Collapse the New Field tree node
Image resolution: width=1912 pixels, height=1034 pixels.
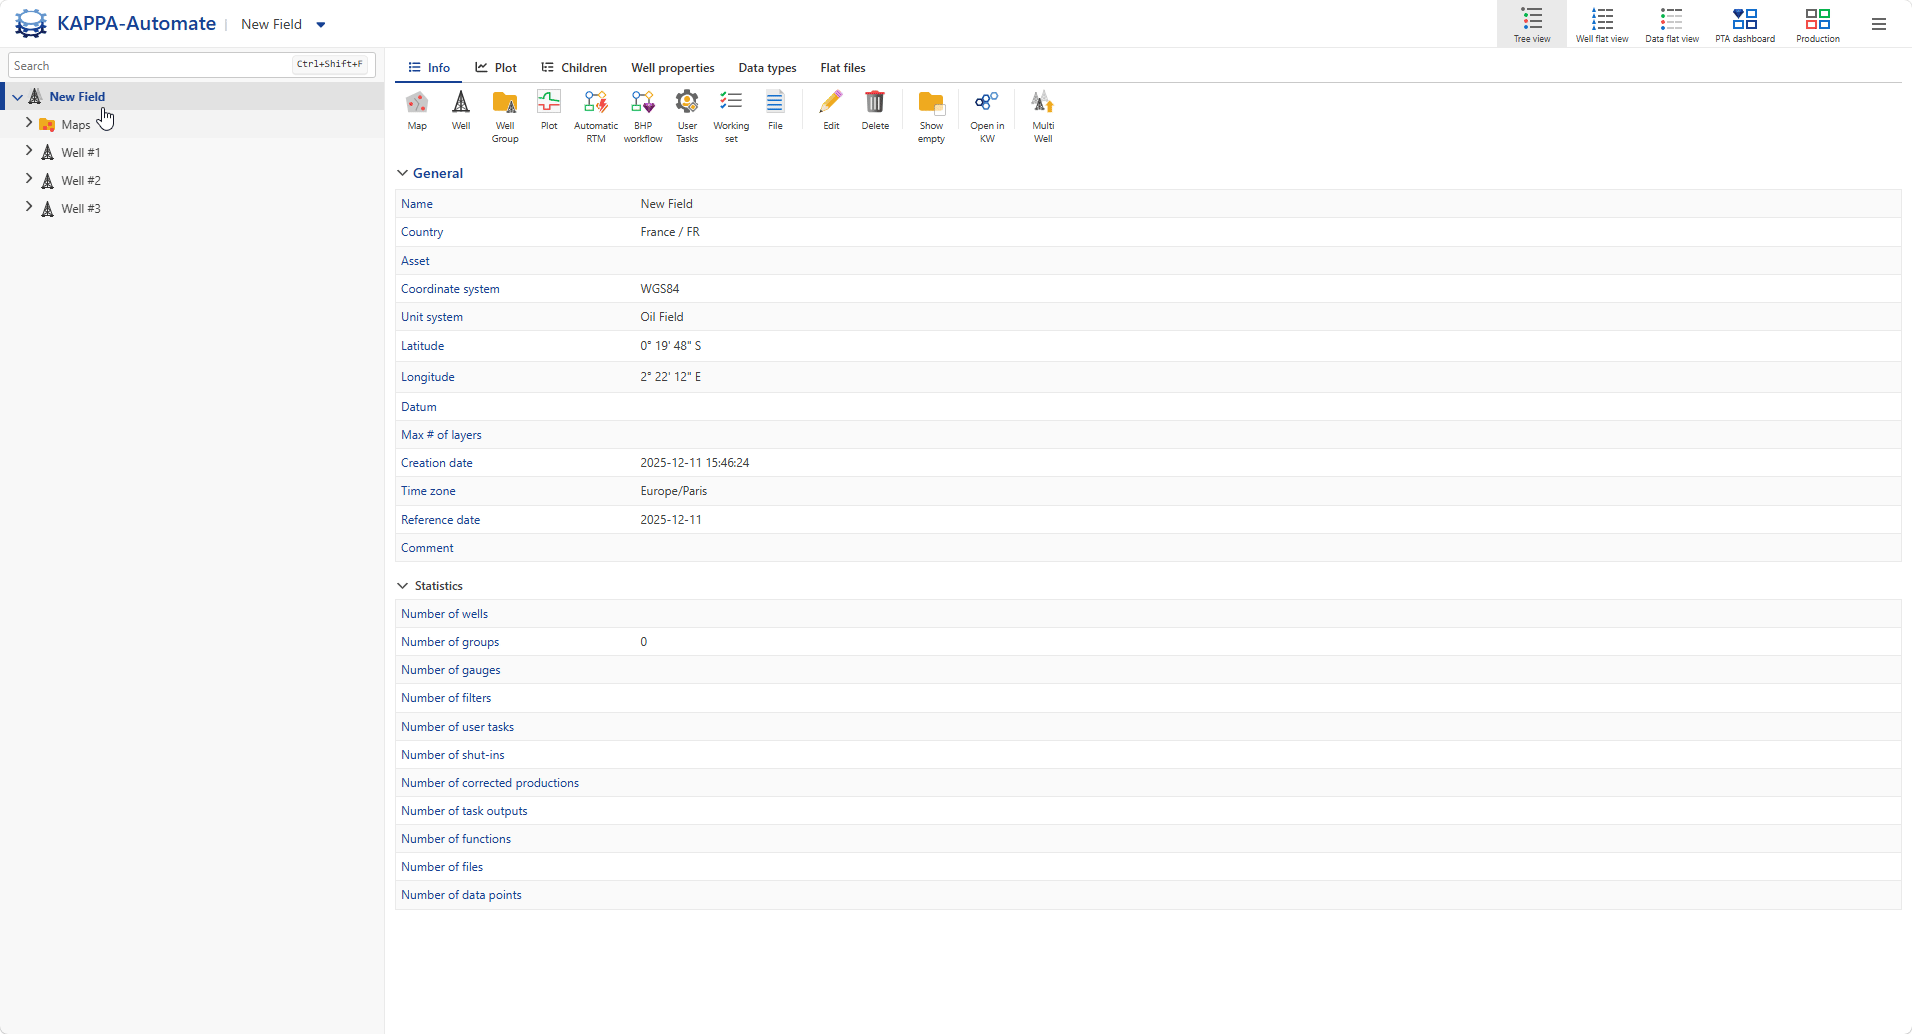(17, 97)
